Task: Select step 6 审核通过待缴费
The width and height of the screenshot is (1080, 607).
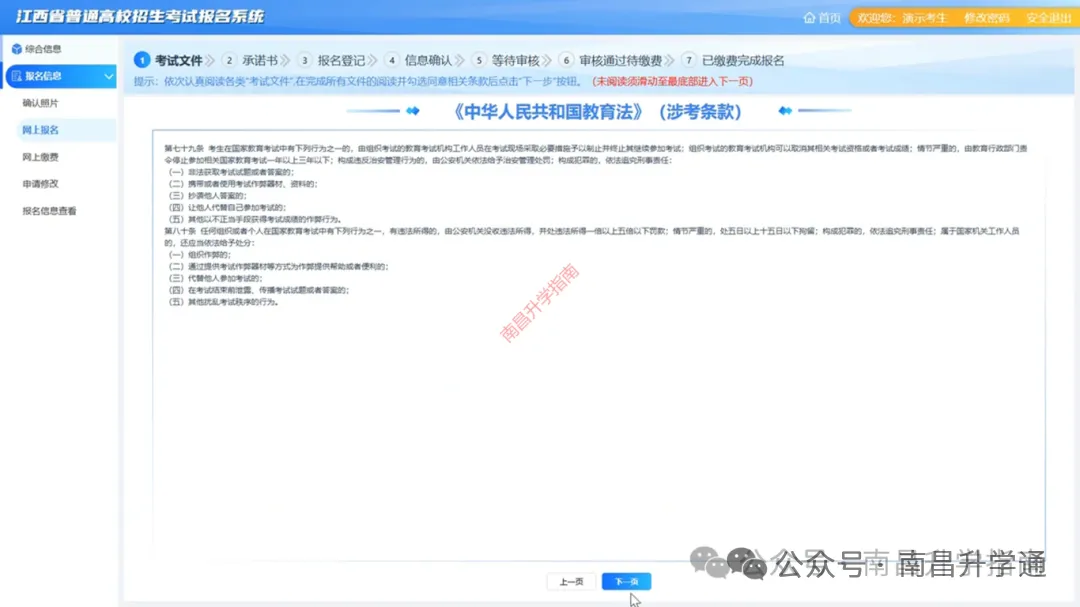Action: pos(621,61)
